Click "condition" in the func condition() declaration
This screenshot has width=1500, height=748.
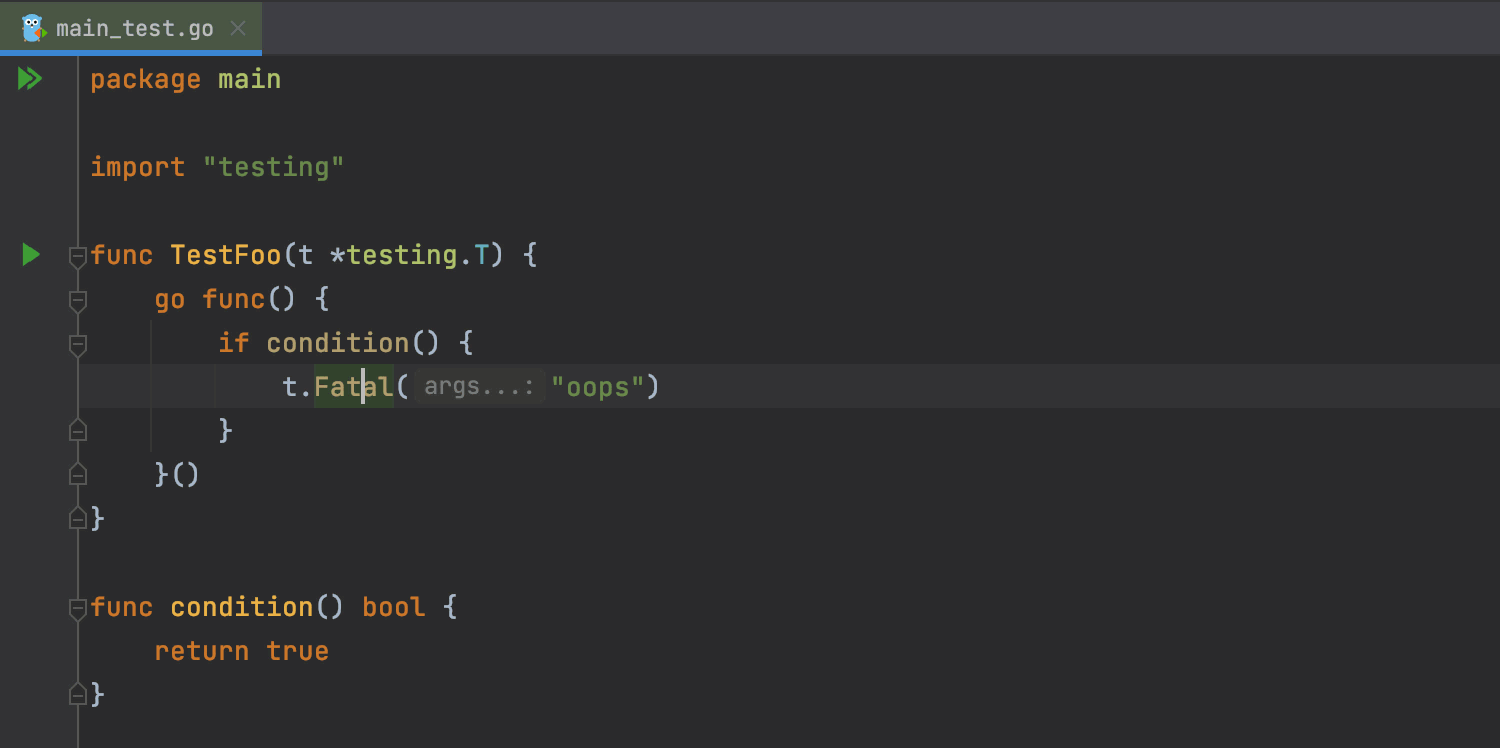pos(242,607)
